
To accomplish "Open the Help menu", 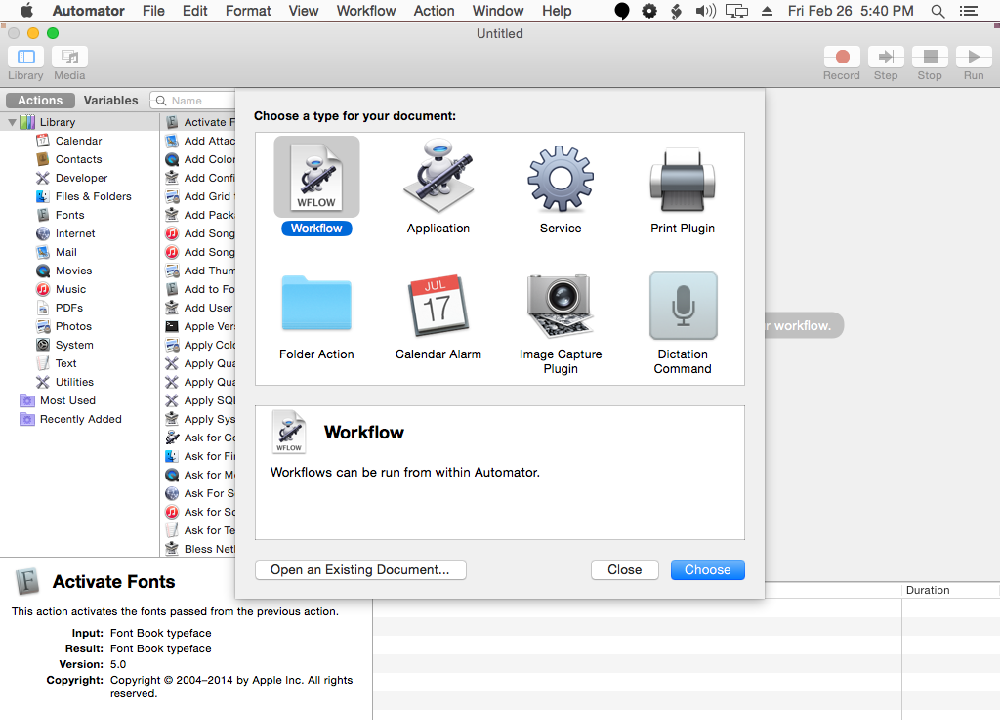I will 557,11.
